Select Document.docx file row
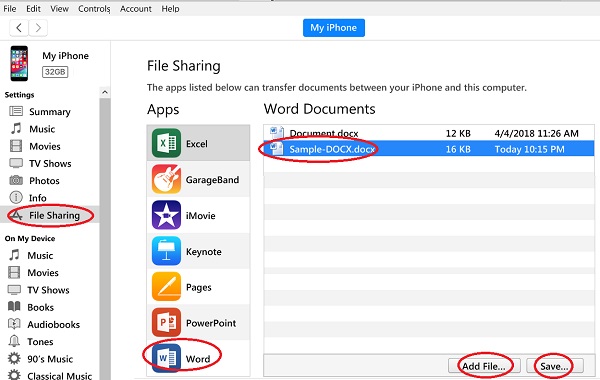600x380 pixels. [429, 133]
